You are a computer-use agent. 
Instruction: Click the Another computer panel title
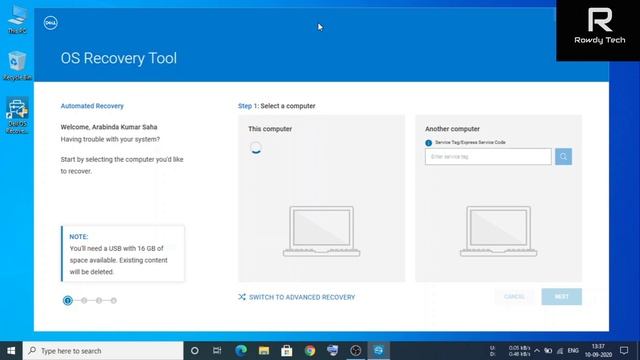tap(452, 129)
